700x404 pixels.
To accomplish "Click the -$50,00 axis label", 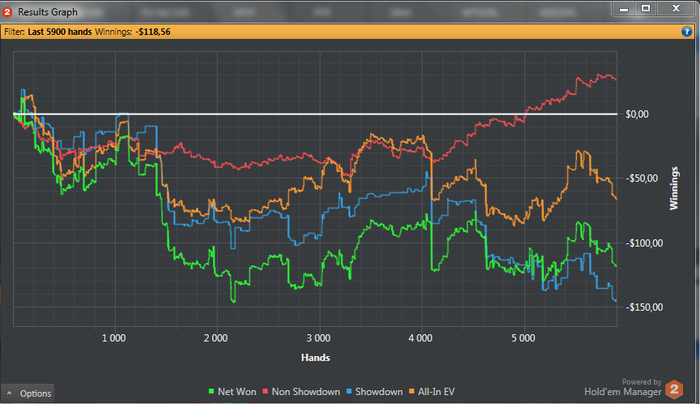I will click(x=642, y=179).
